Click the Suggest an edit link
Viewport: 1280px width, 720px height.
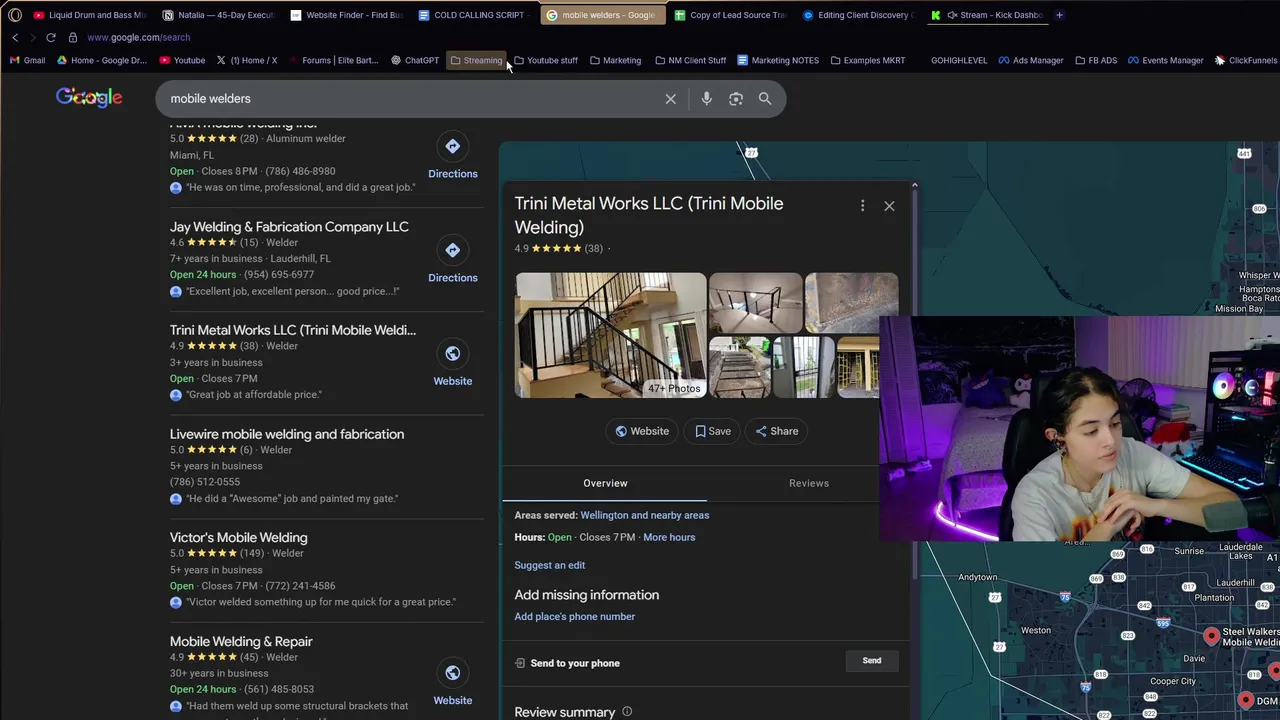tap(549, 565)
